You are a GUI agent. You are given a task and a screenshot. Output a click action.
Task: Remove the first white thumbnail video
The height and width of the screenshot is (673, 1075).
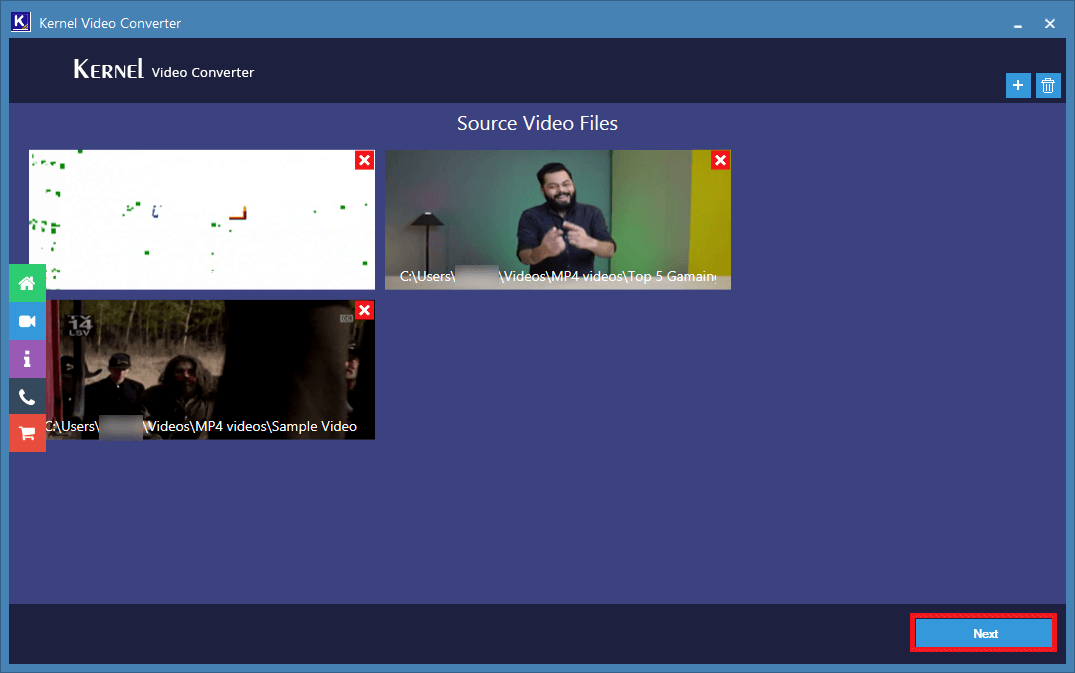(365, 160)
